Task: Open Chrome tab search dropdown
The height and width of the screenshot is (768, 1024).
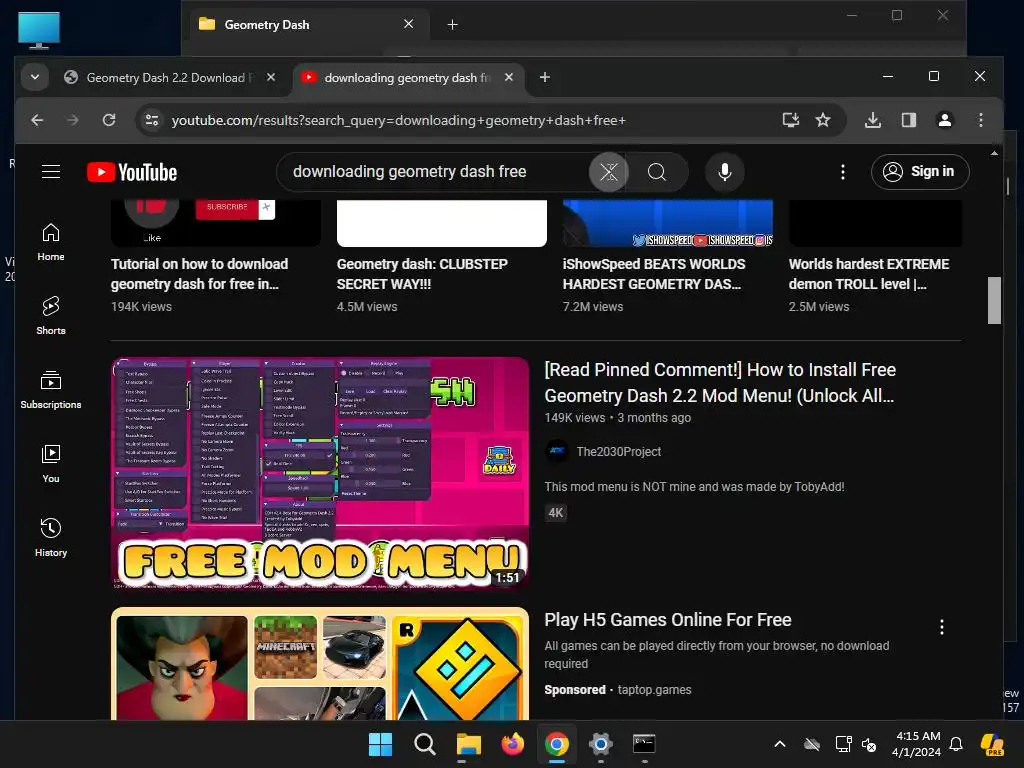Action: click(x=35, y=77)
